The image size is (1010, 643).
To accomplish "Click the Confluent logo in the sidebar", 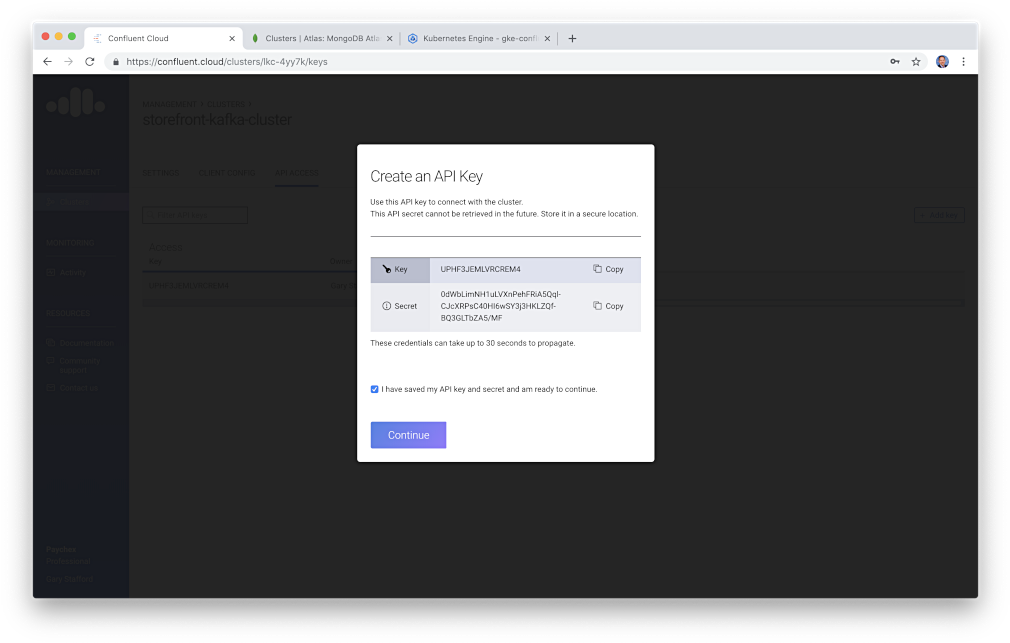I will [75, 102].
